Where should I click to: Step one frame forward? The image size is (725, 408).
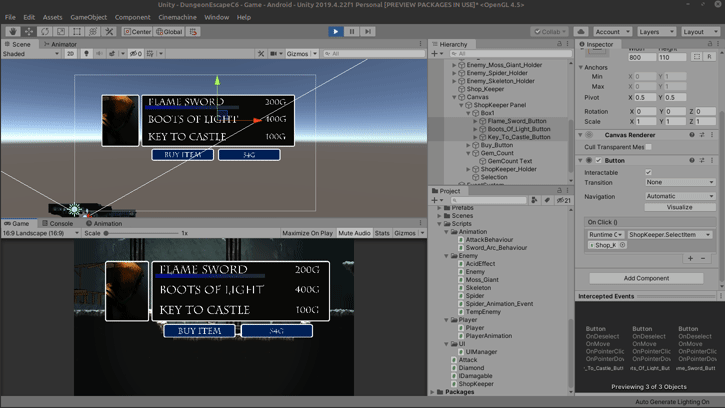pos(368,31)
